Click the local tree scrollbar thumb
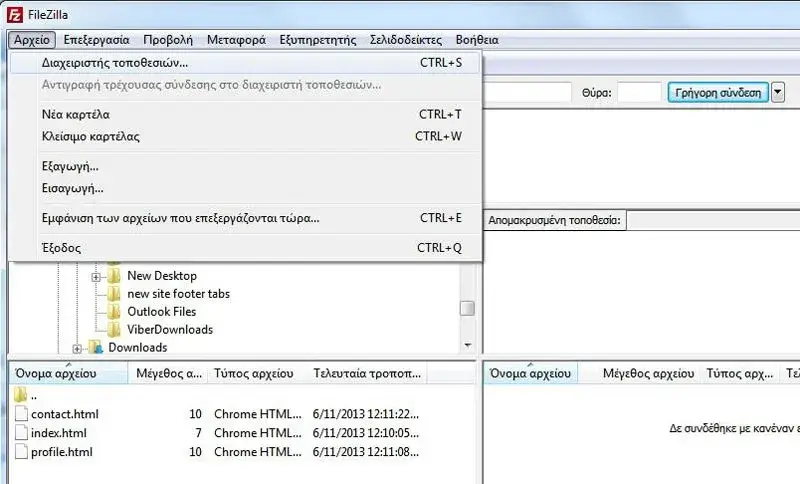 (467, 309)
